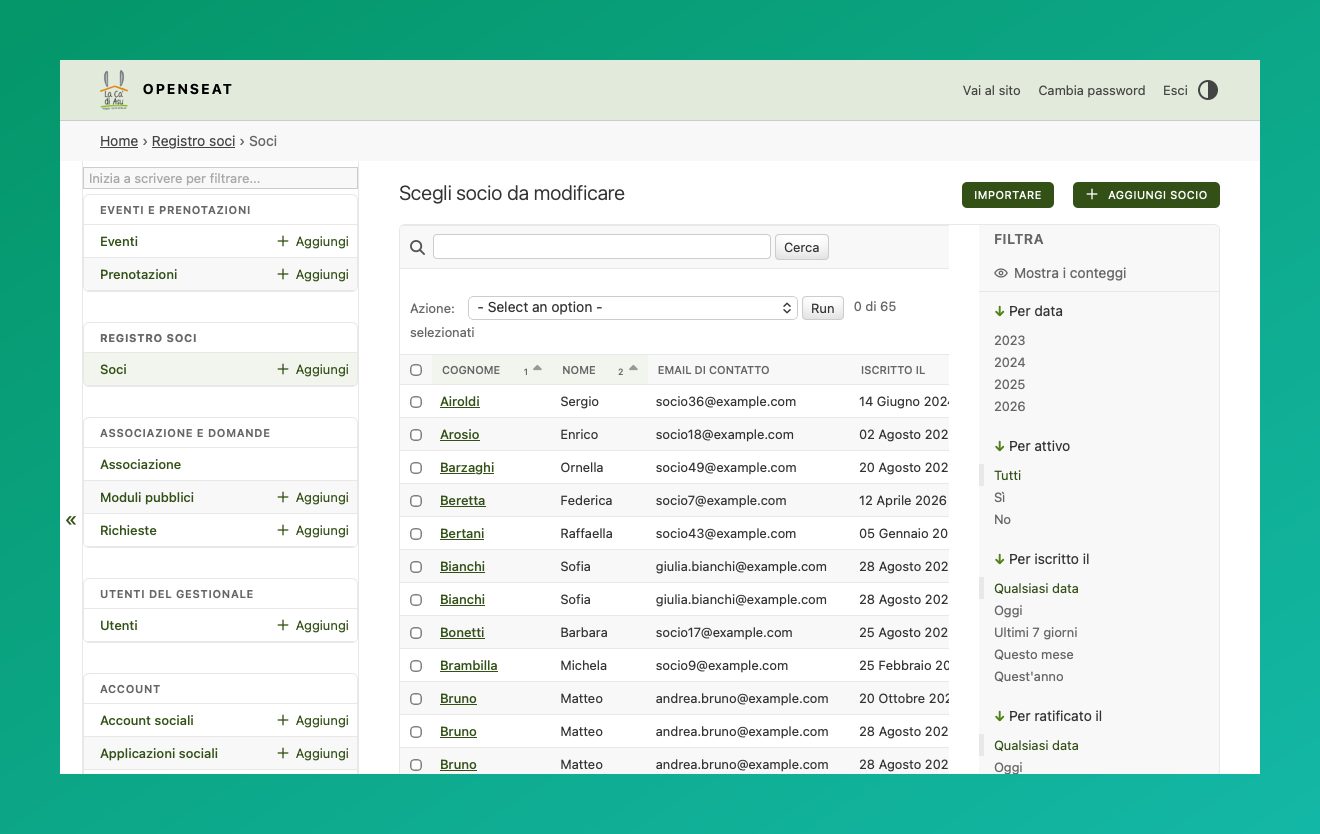Open the Azione select dropdown
The height and width of the screenshot is (834, 1320).
[x=632, y=308]
